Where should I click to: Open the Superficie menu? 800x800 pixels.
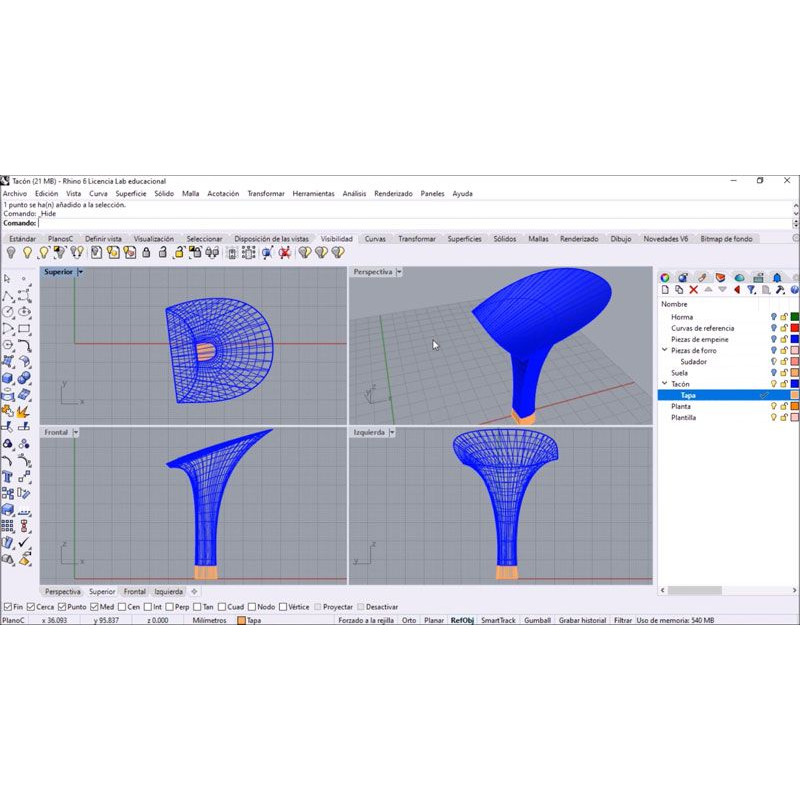[130, 194]
